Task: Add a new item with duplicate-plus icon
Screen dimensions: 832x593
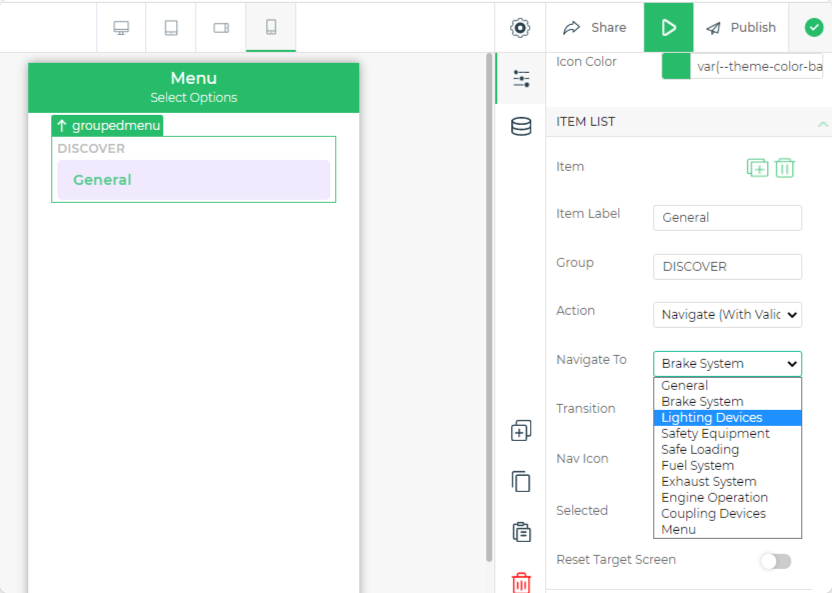Action: (x=757, y=168)
